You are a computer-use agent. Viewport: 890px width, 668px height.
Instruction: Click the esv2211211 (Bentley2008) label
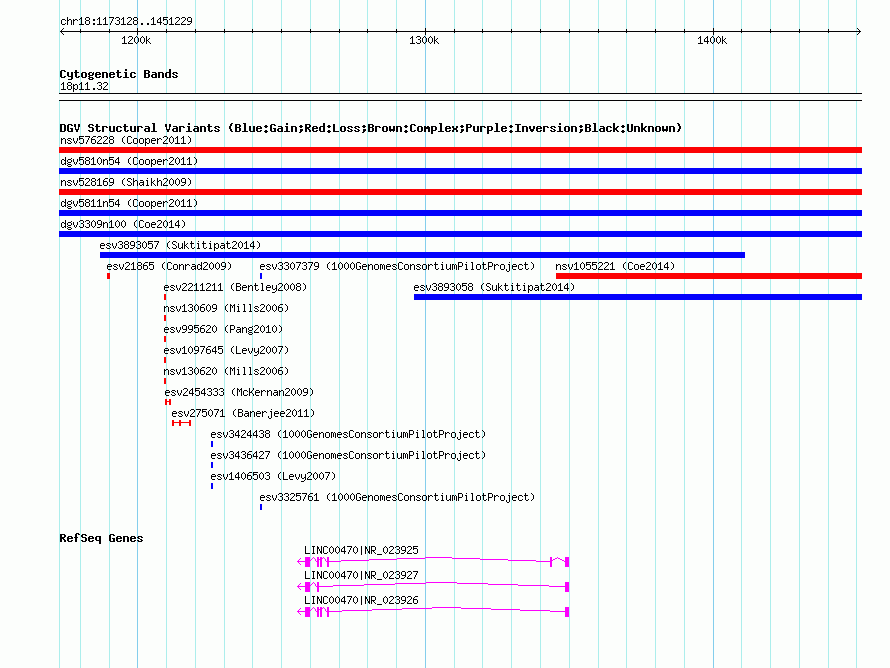[x=235, y=287]
